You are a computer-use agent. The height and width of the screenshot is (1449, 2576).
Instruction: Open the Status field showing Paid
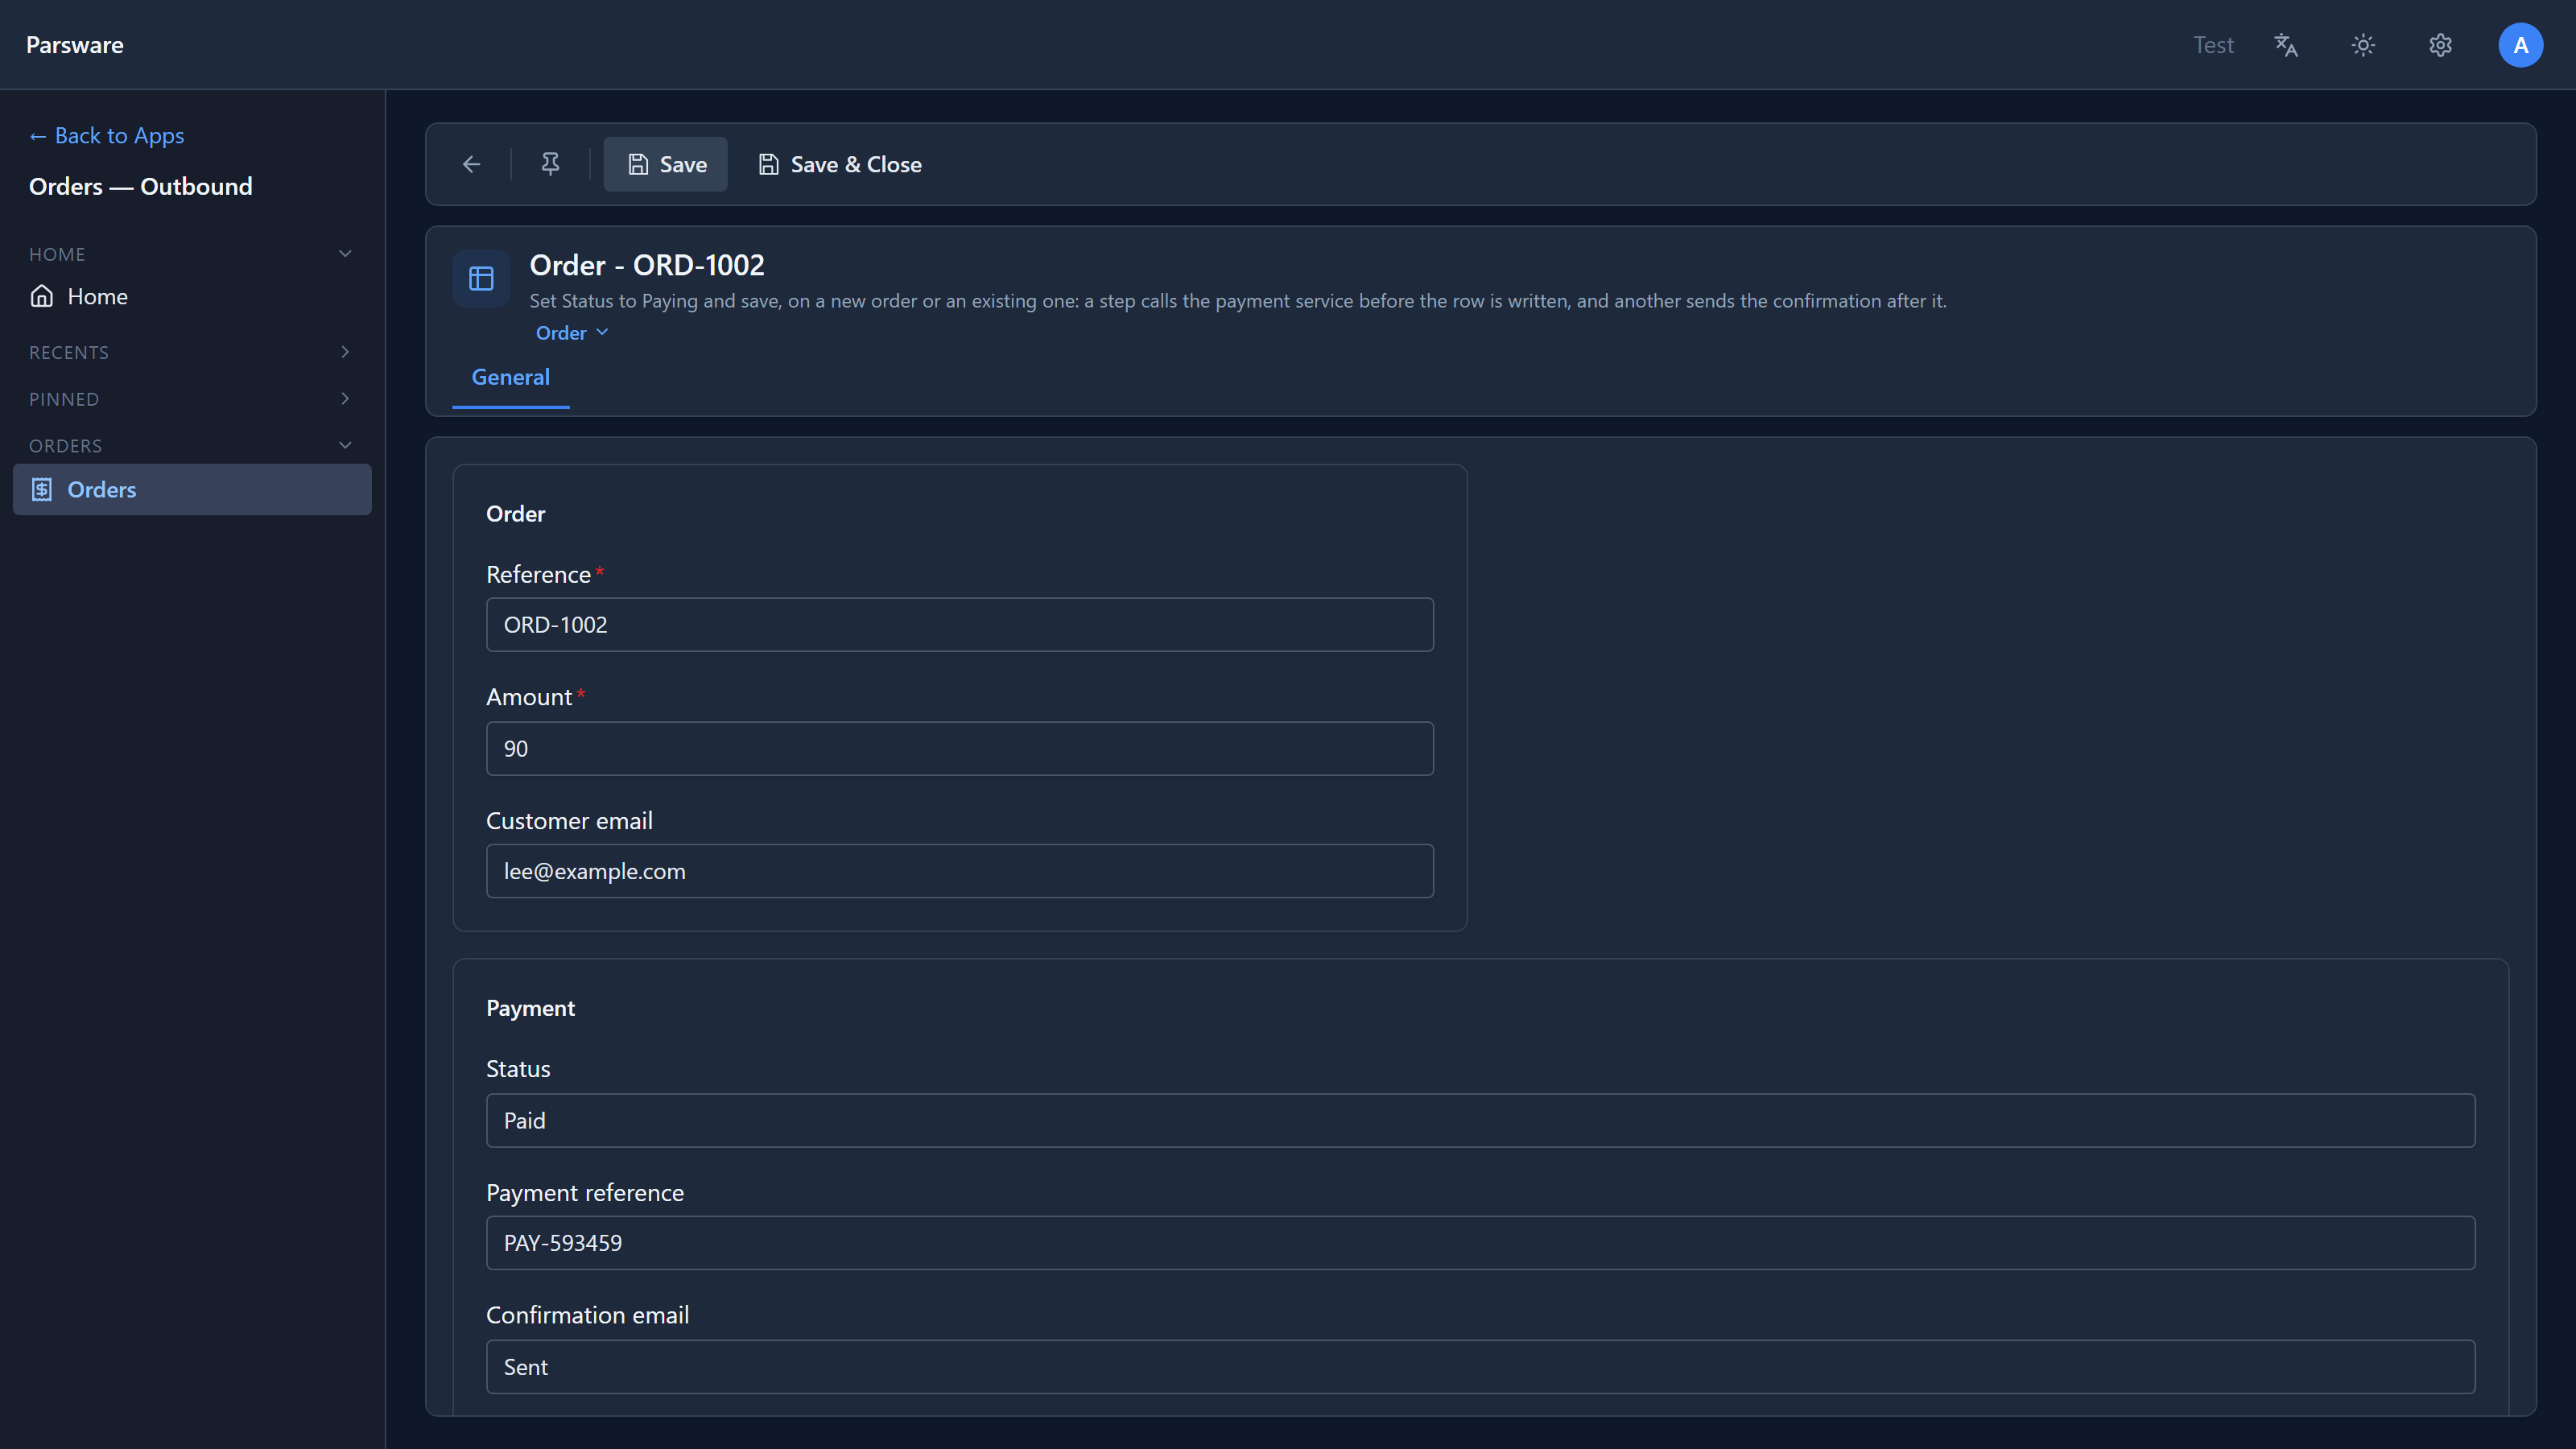[1480, 1120]
